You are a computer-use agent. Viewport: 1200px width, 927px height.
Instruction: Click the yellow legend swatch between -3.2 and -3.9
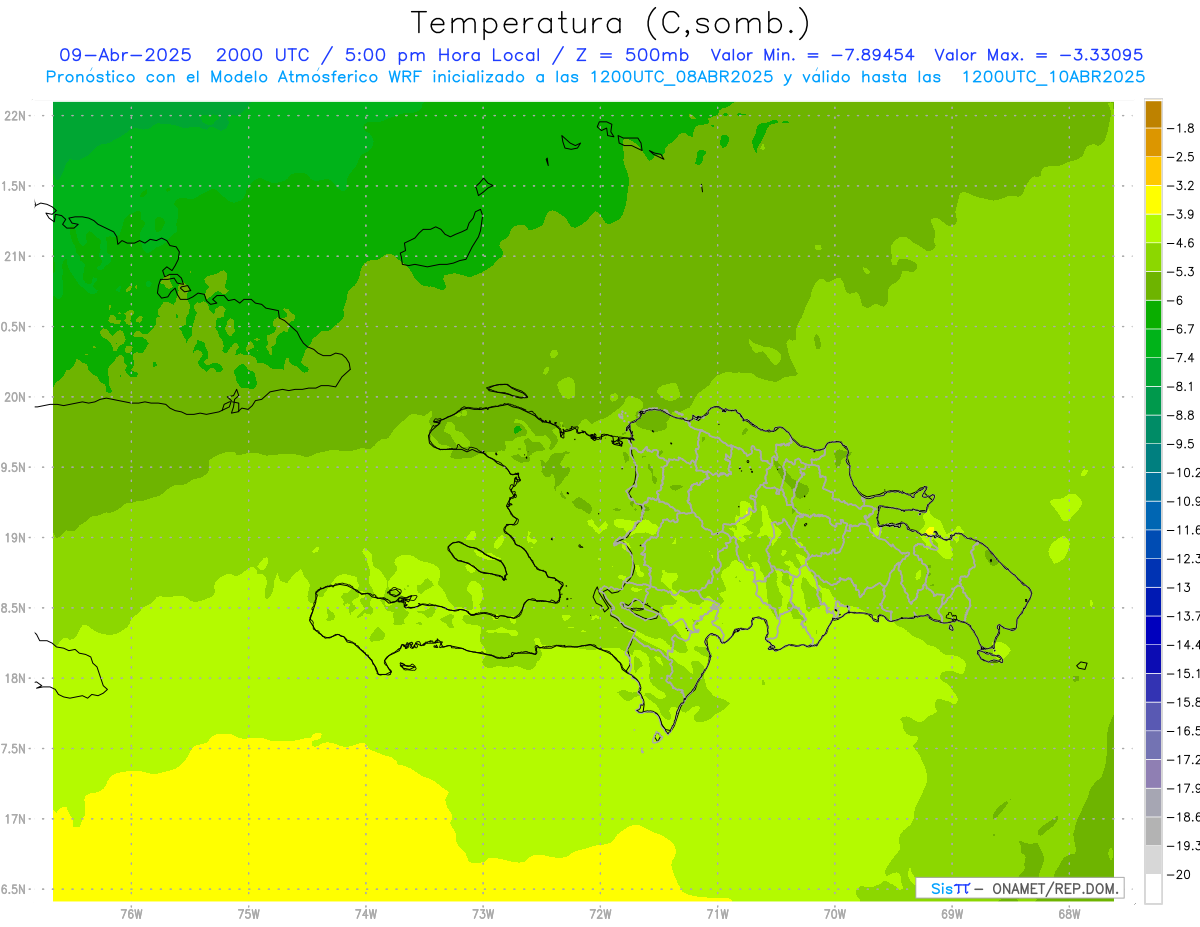[1153, 200]
